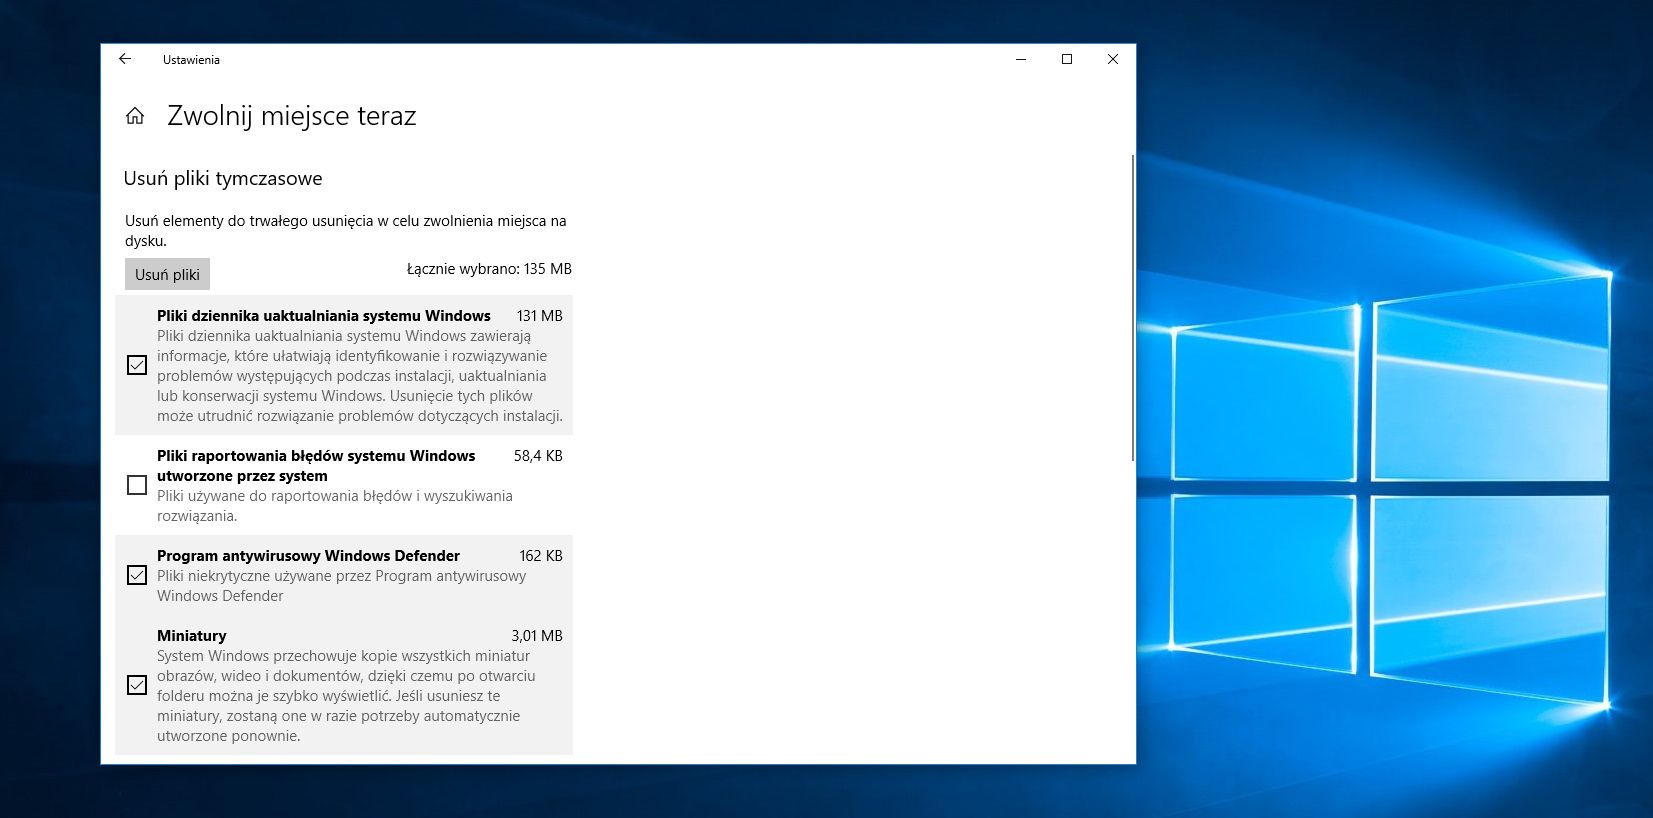1653x818 pixels.
Task: Uncheck Pliki dziennika uaktualniania systemu Windows
Action: click(x=137, y=365)
